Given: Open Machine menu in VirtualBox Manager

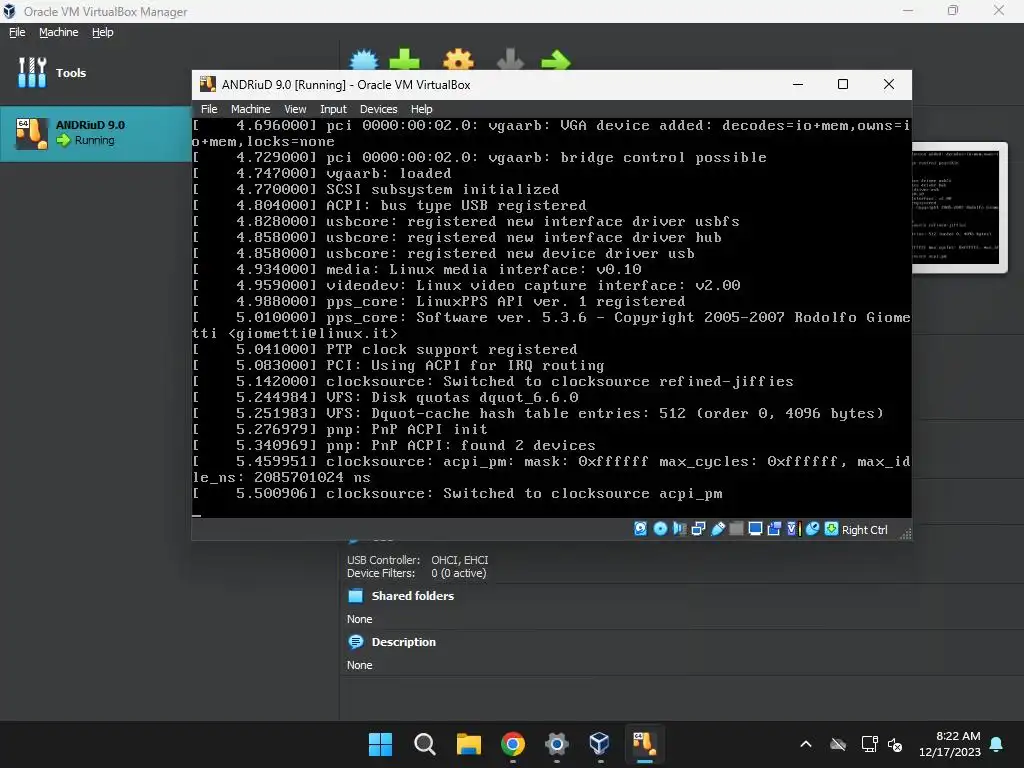Looking at the screenshot, I should pyautogui.click(x=58, y=32).
